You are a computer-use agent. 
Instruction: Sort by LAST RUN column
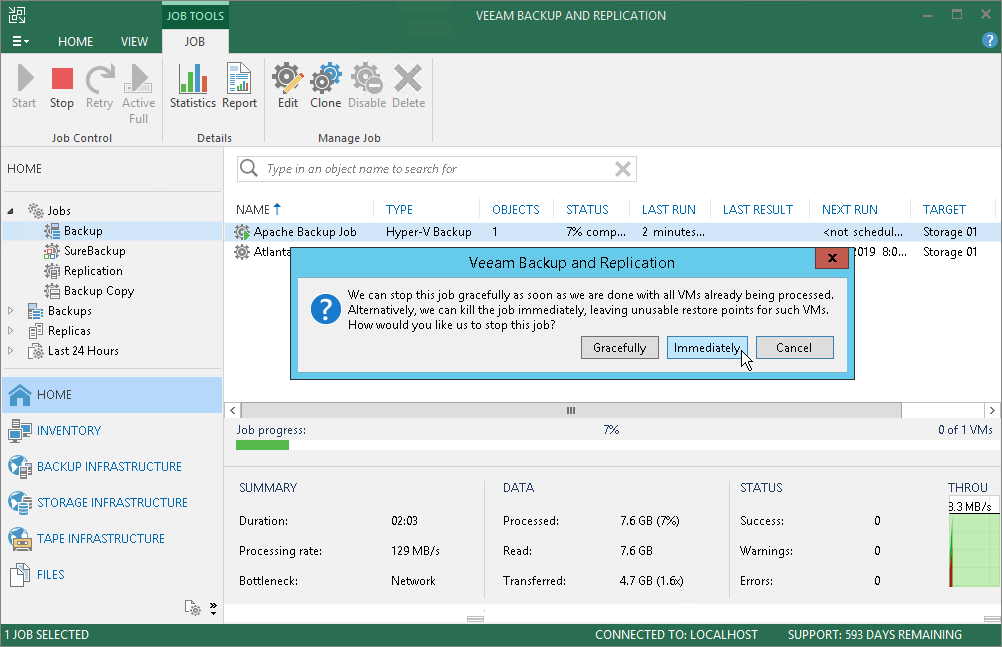click(670, 209)
